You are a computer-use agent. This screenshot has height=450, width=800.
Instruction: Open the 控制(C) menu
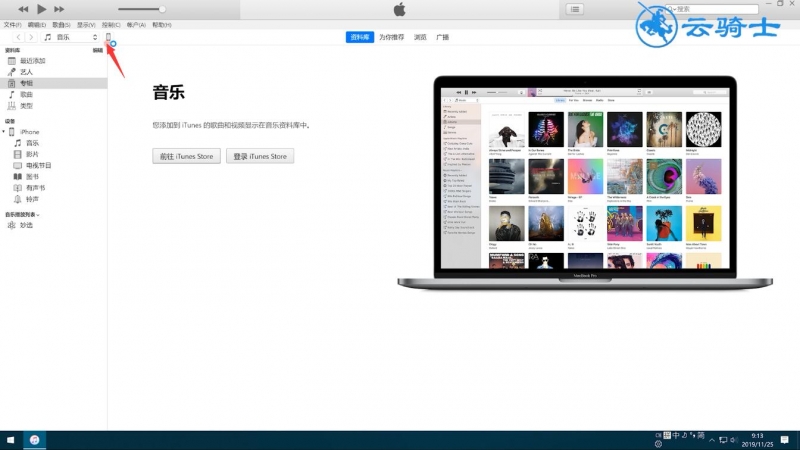(x=111, y=24)
